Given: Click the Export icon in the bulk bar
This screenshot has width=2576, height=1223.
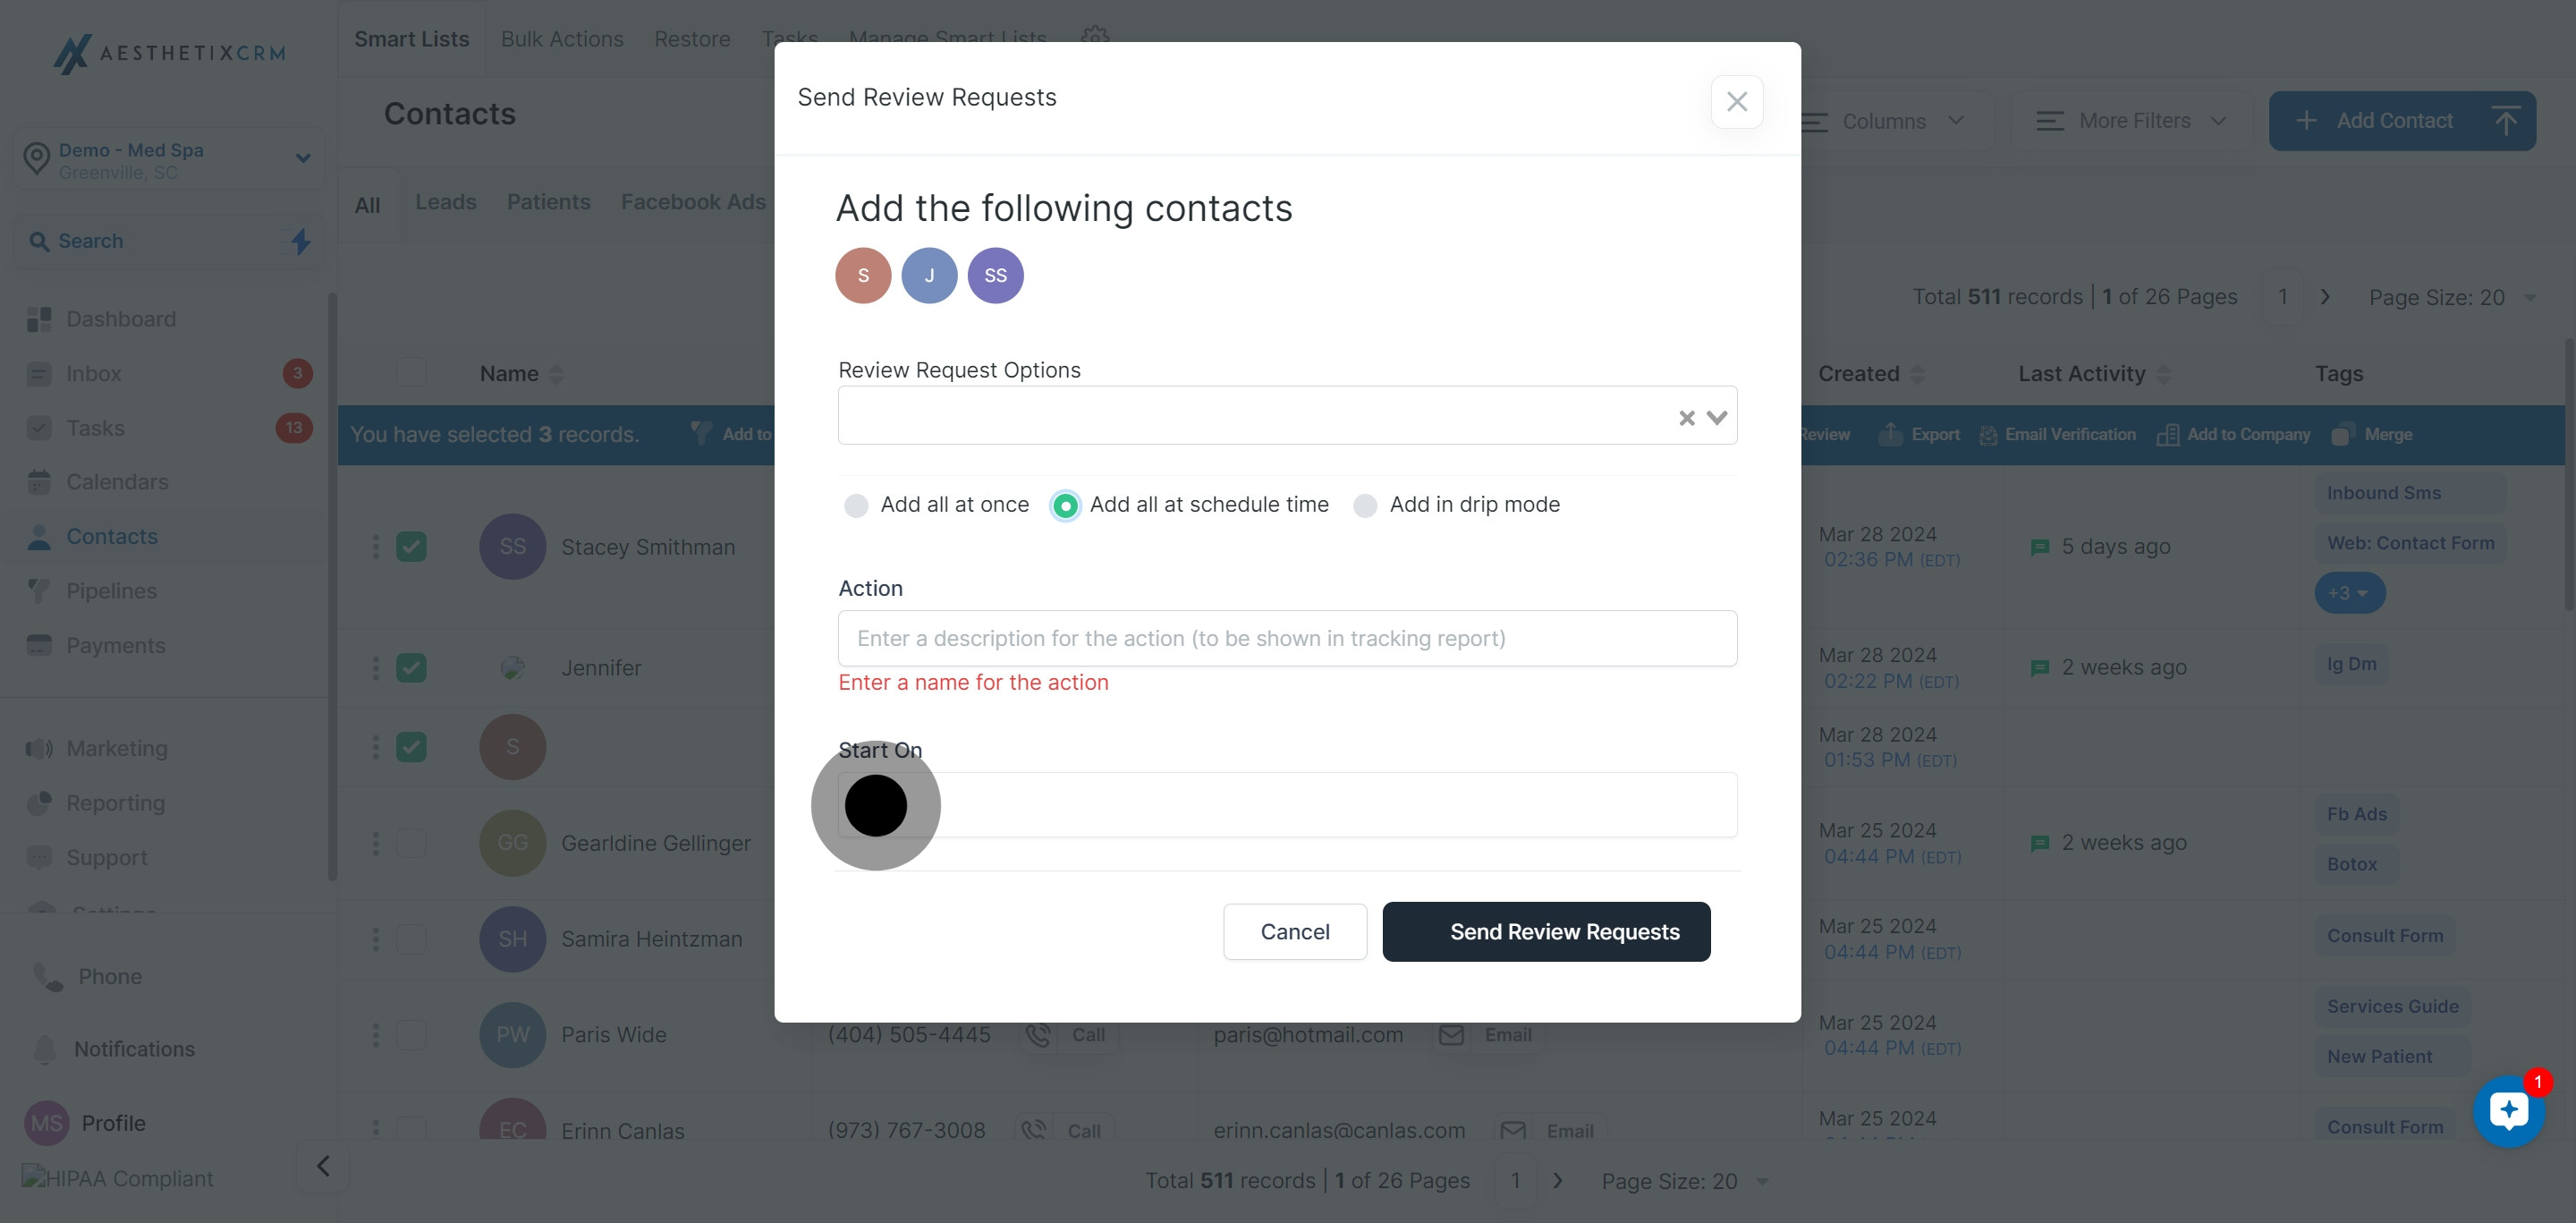Looking at the screenshot, I should coord(1890,435).
